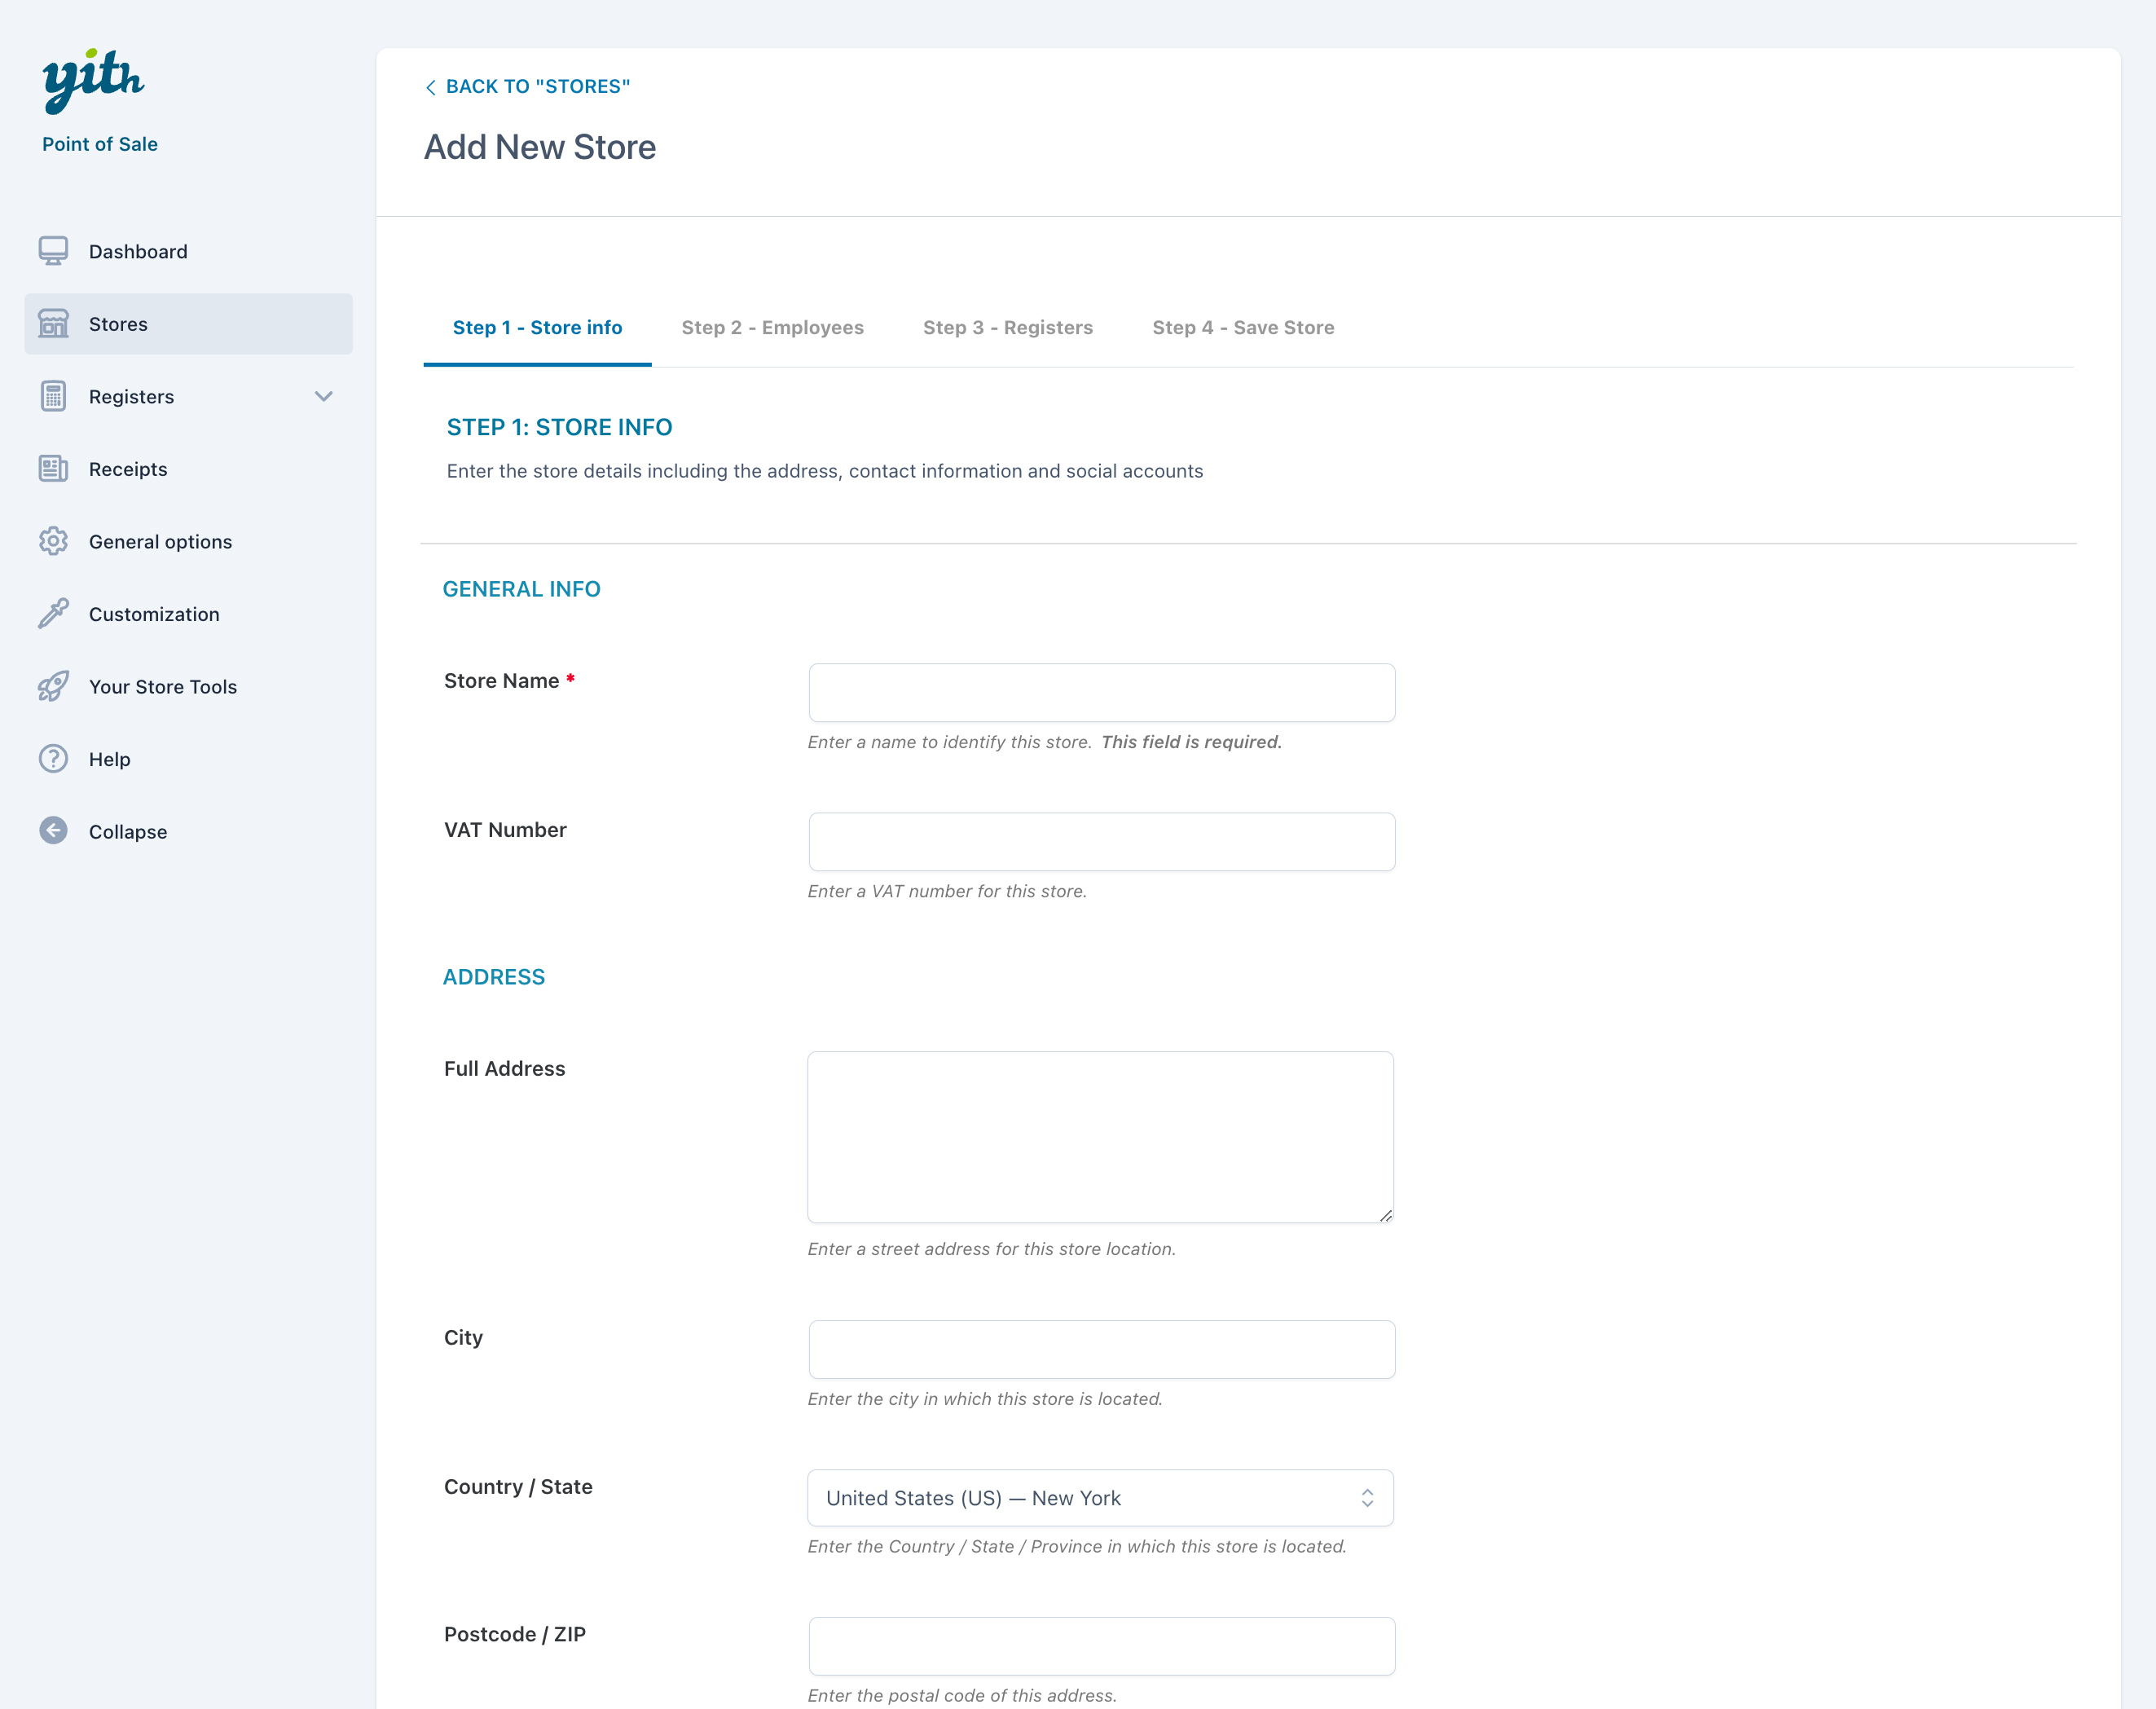Screen dimensions: 2156x1709
Task: Click the General options gear icon
Action: [53, 541]
